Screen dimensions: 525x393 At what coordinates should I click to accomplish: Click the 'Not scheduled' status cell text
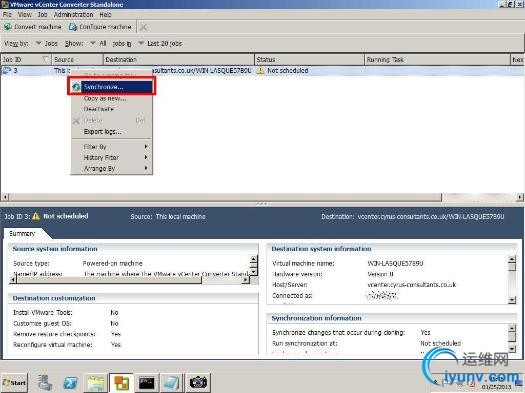pos(288,71)
